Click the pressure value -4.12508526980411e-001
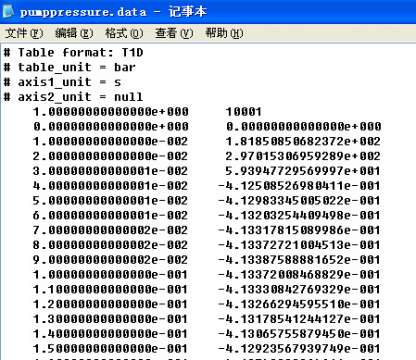The height and width of the screenshot is (360, 416). [299, 186]
